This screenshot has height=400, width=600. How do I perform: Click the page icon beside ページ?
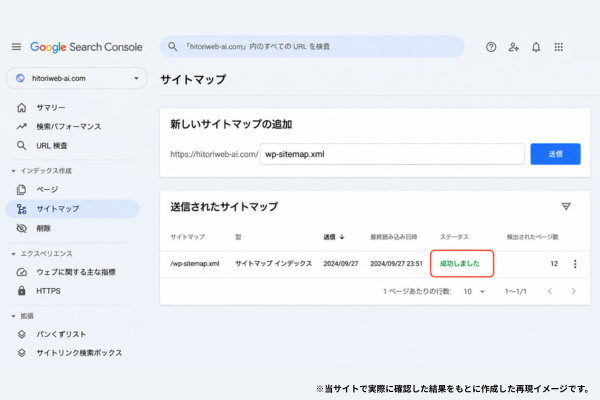pyautogui.click(x=21, y=189)
